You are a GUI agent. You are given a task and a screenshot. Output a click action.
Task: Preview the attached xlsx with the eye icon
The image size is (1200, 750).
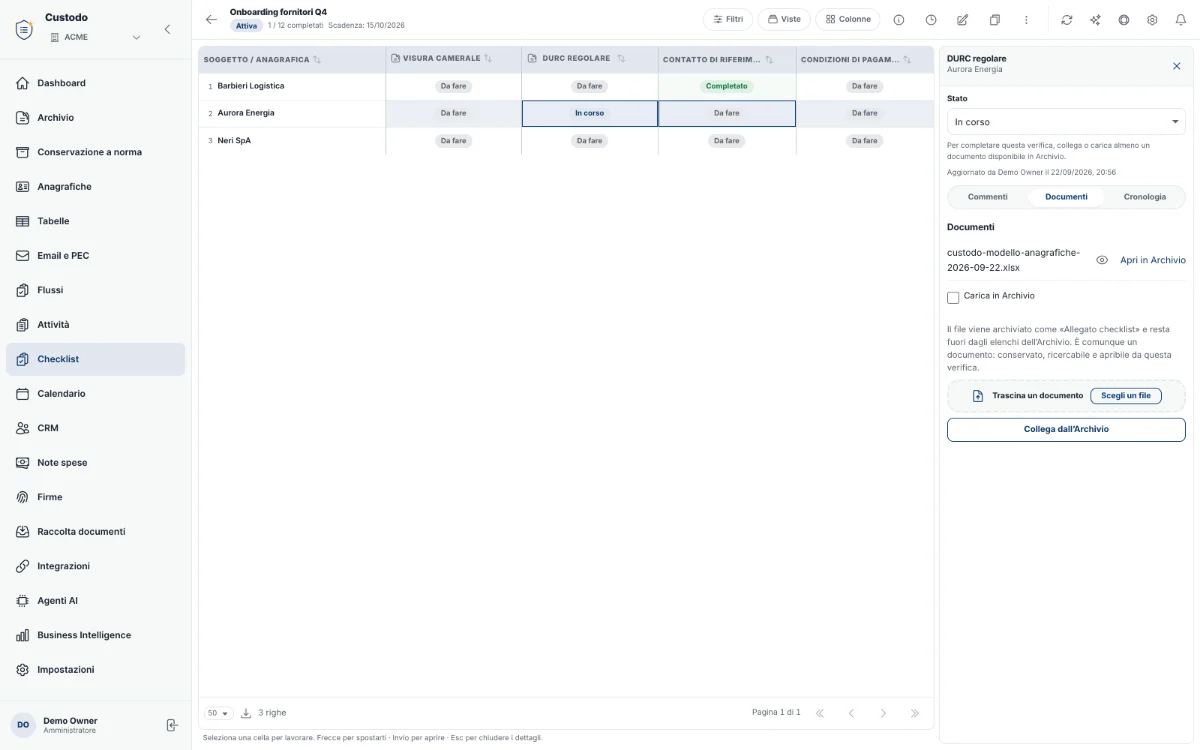click(1102, 260)
